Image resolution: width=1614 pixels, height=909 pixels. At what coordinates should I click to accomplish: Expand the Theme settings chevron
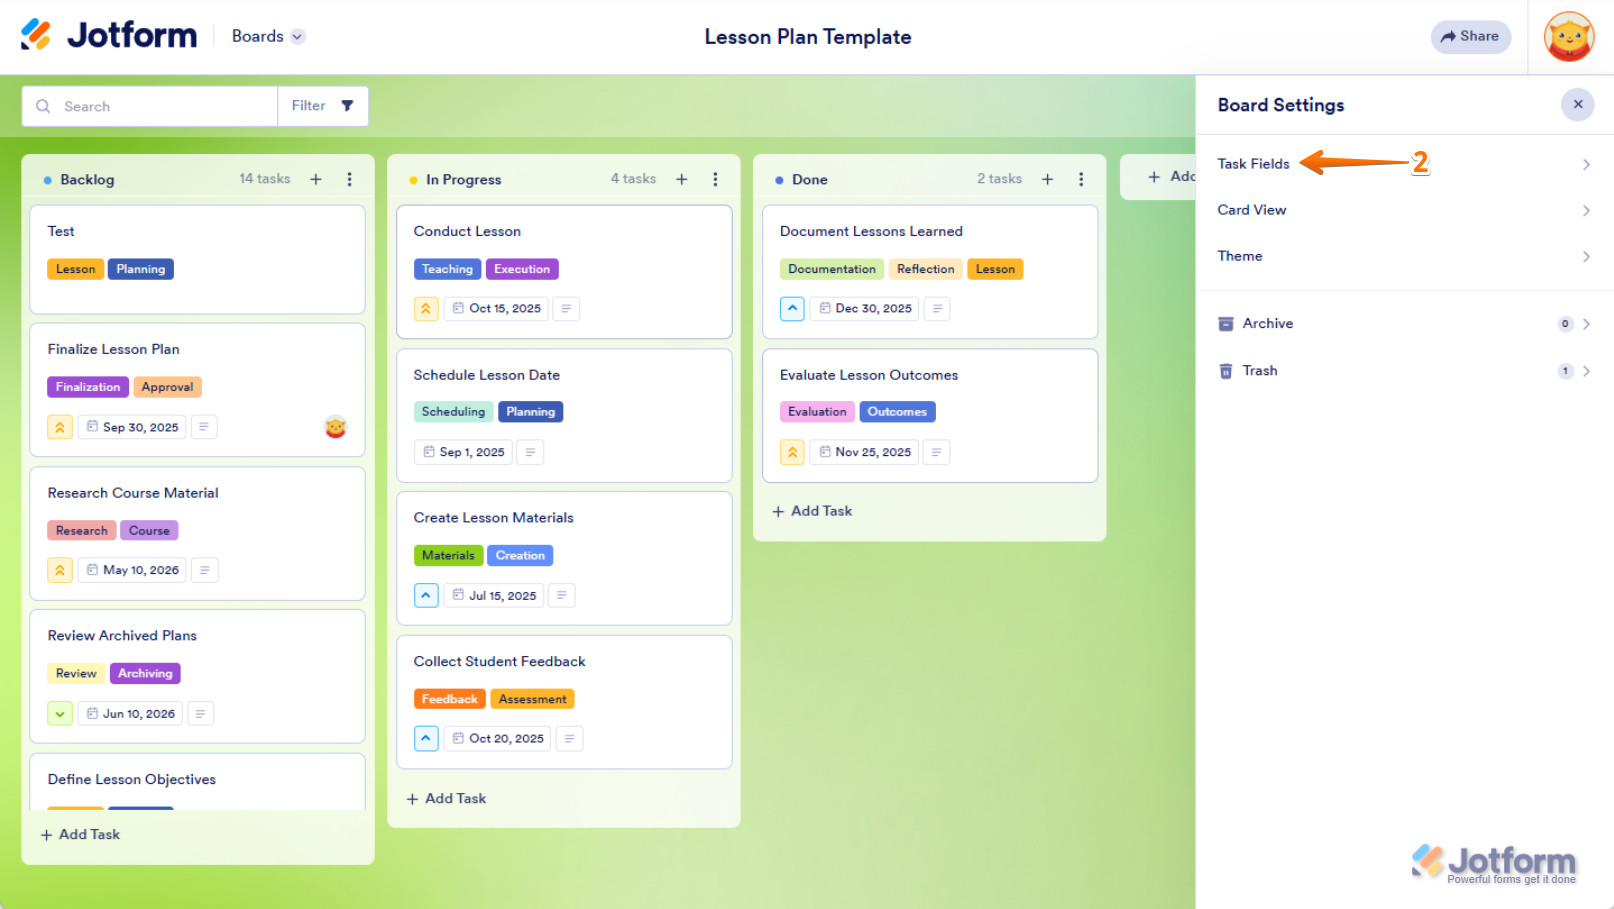1586,256
